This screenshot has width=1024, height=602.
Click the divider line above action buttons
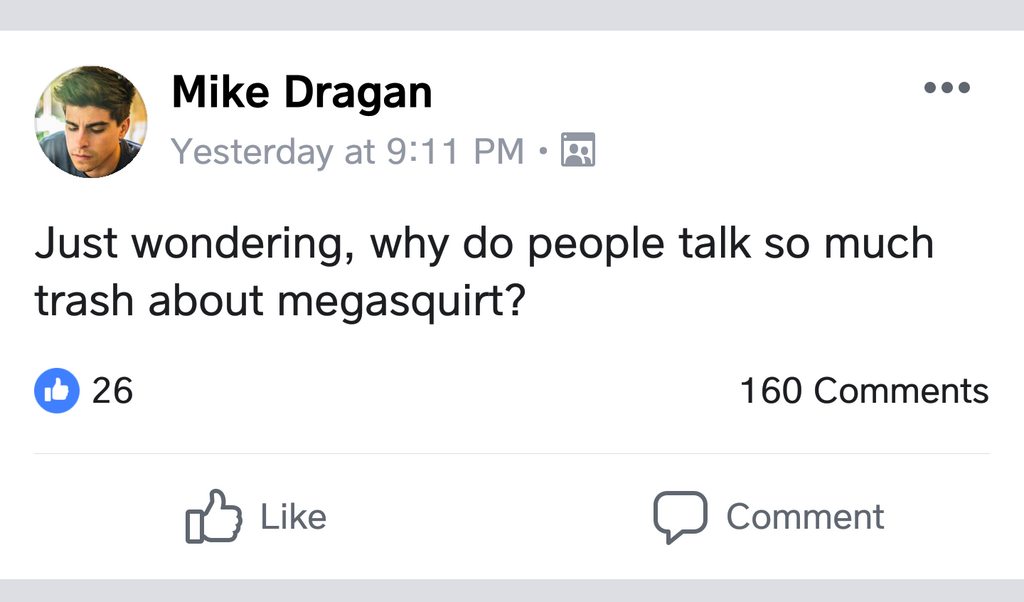(512, 453)
